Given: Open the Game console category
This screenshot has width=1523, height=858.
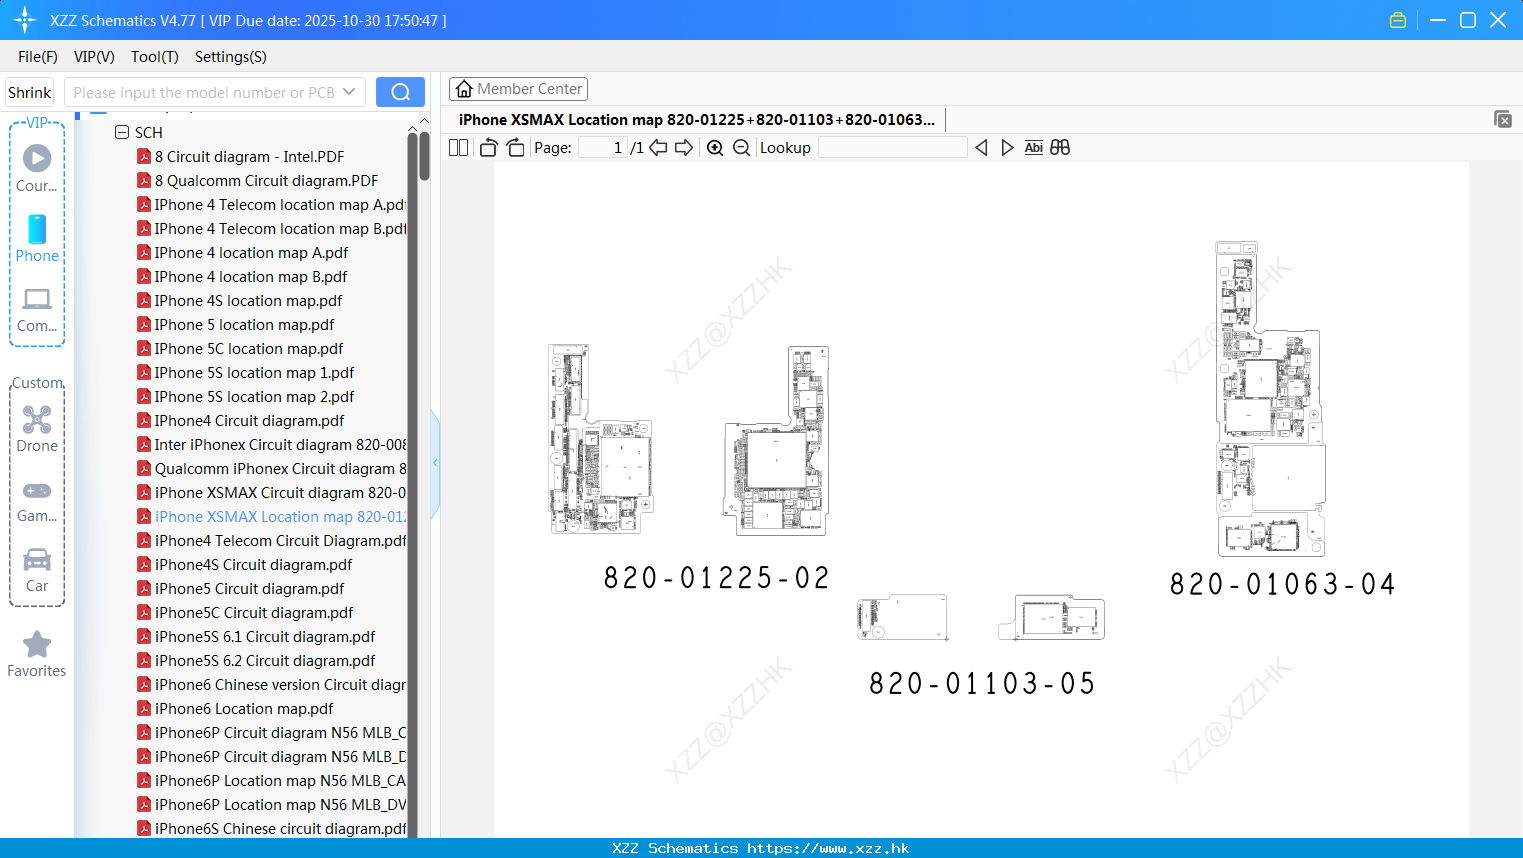Looking at the screenshot, I should click(x=37, y=500).
